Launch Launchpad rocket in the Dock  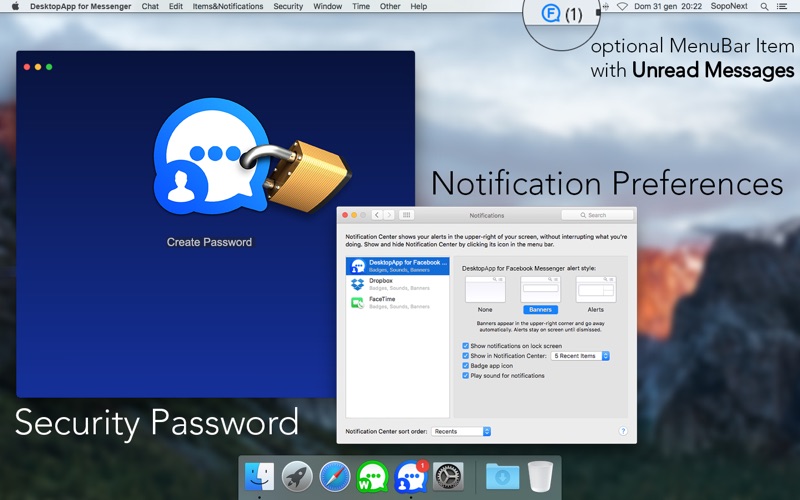[x=297, y=477]
